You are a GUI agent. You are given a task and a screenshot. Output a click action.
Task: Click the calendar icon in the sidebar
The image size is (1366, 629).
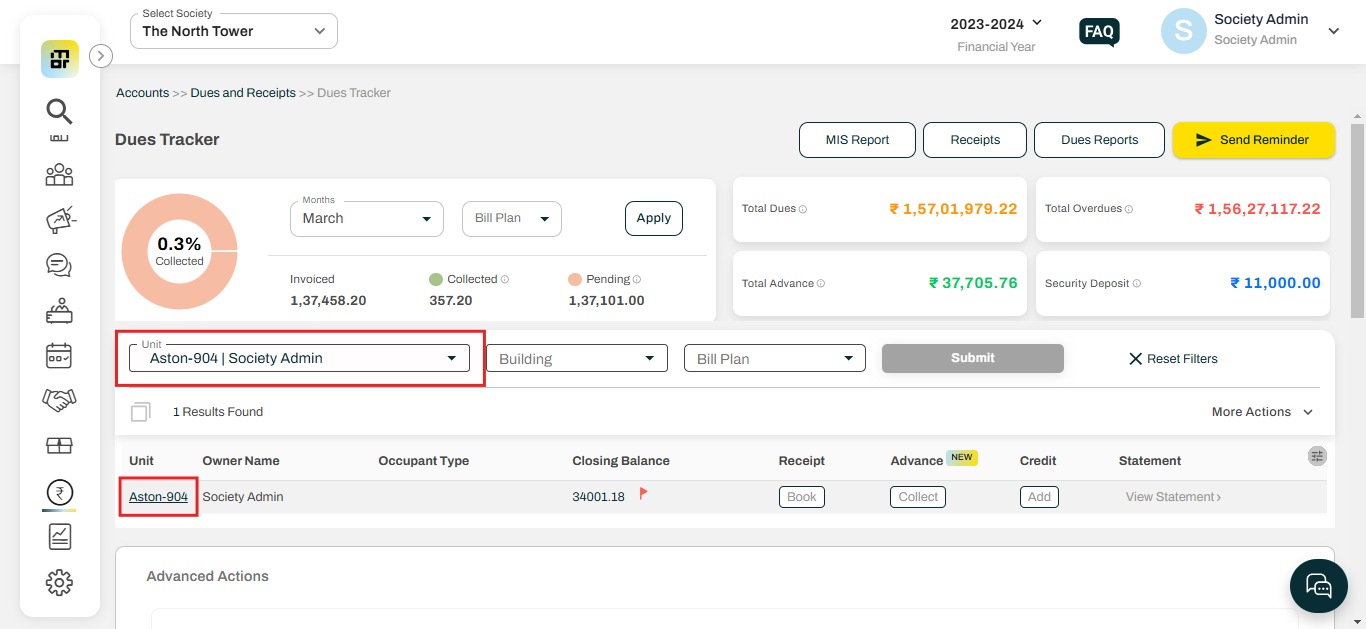59,355
